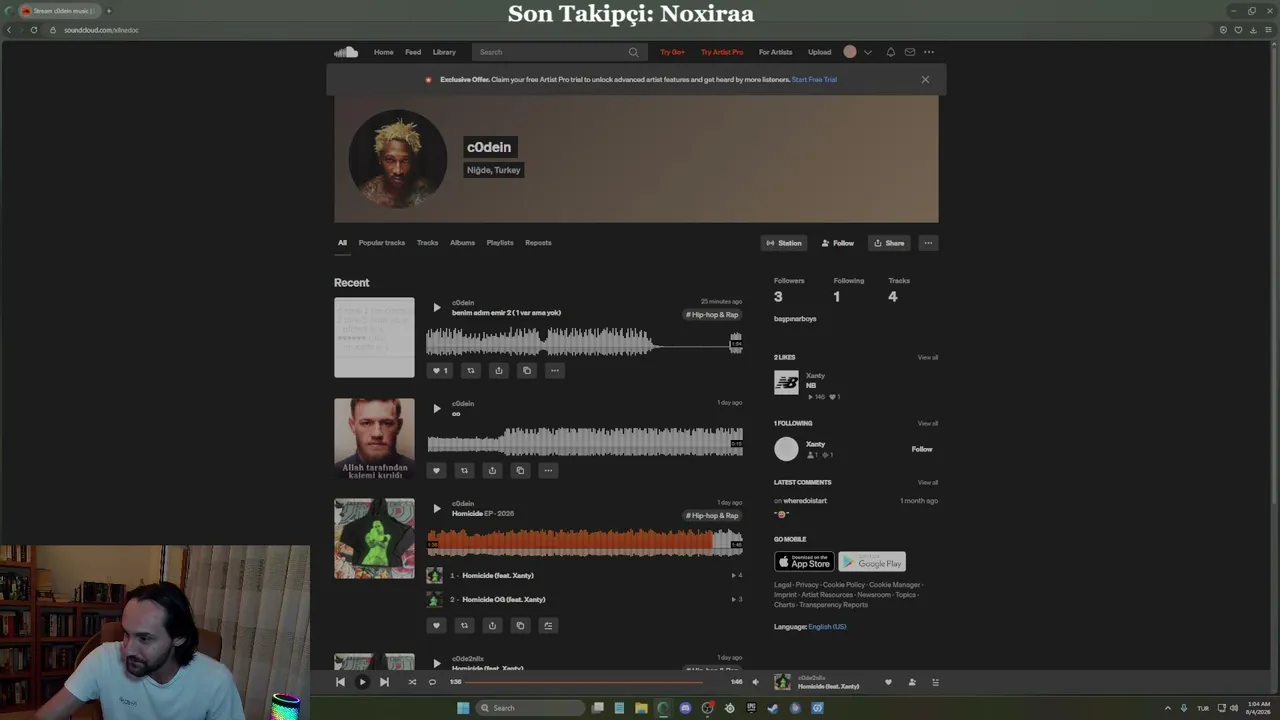
Task: Copy link of the Homicide EP
Action: 520,625
